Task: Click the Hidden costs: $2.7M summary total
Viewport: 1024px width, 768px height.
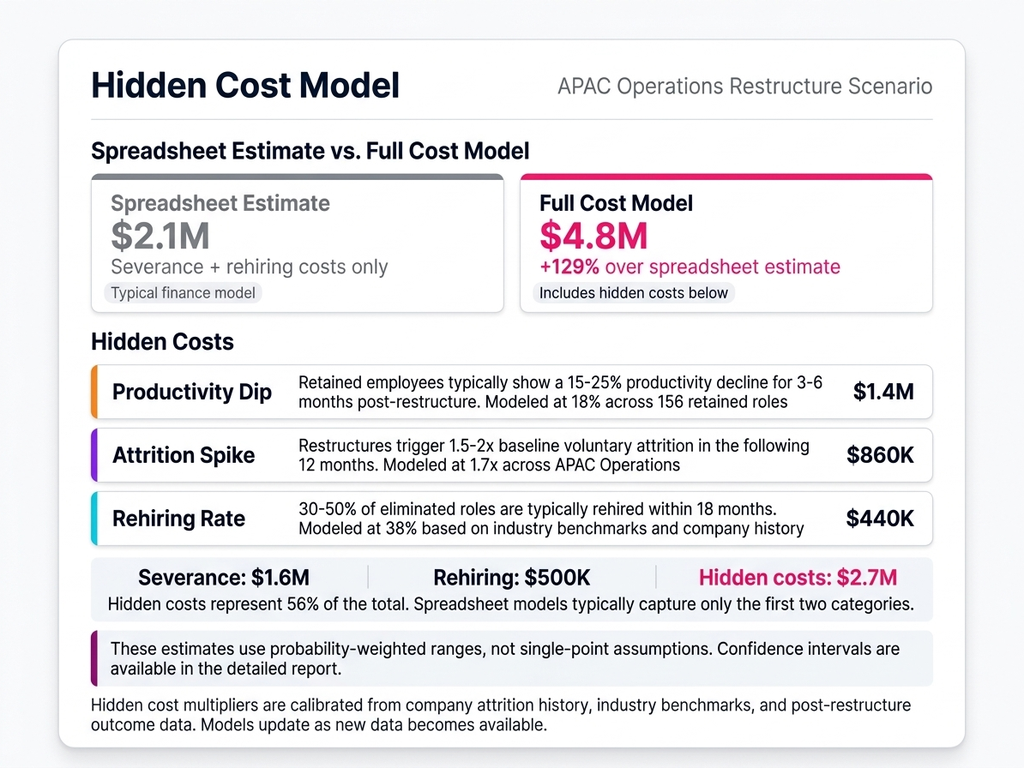Action: coord(797,577)
